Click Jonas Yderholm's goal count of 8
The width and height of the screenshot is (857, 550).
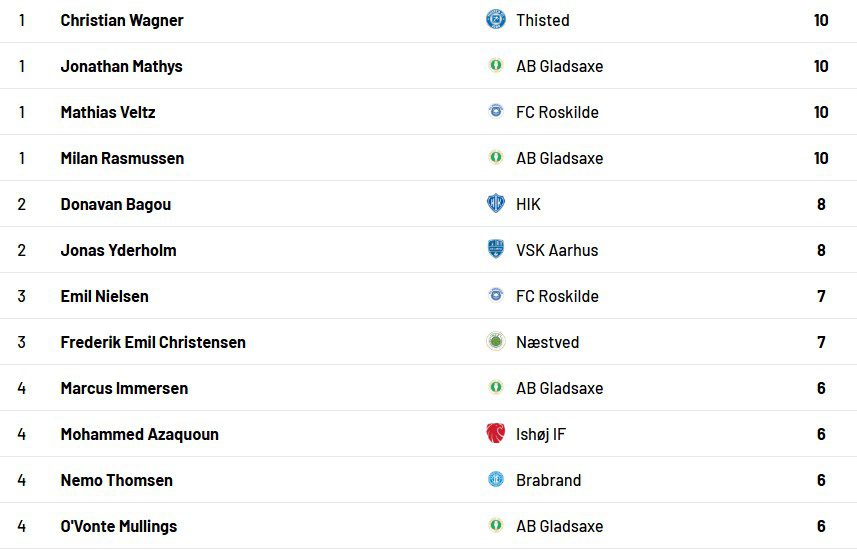tap(821, 250)
